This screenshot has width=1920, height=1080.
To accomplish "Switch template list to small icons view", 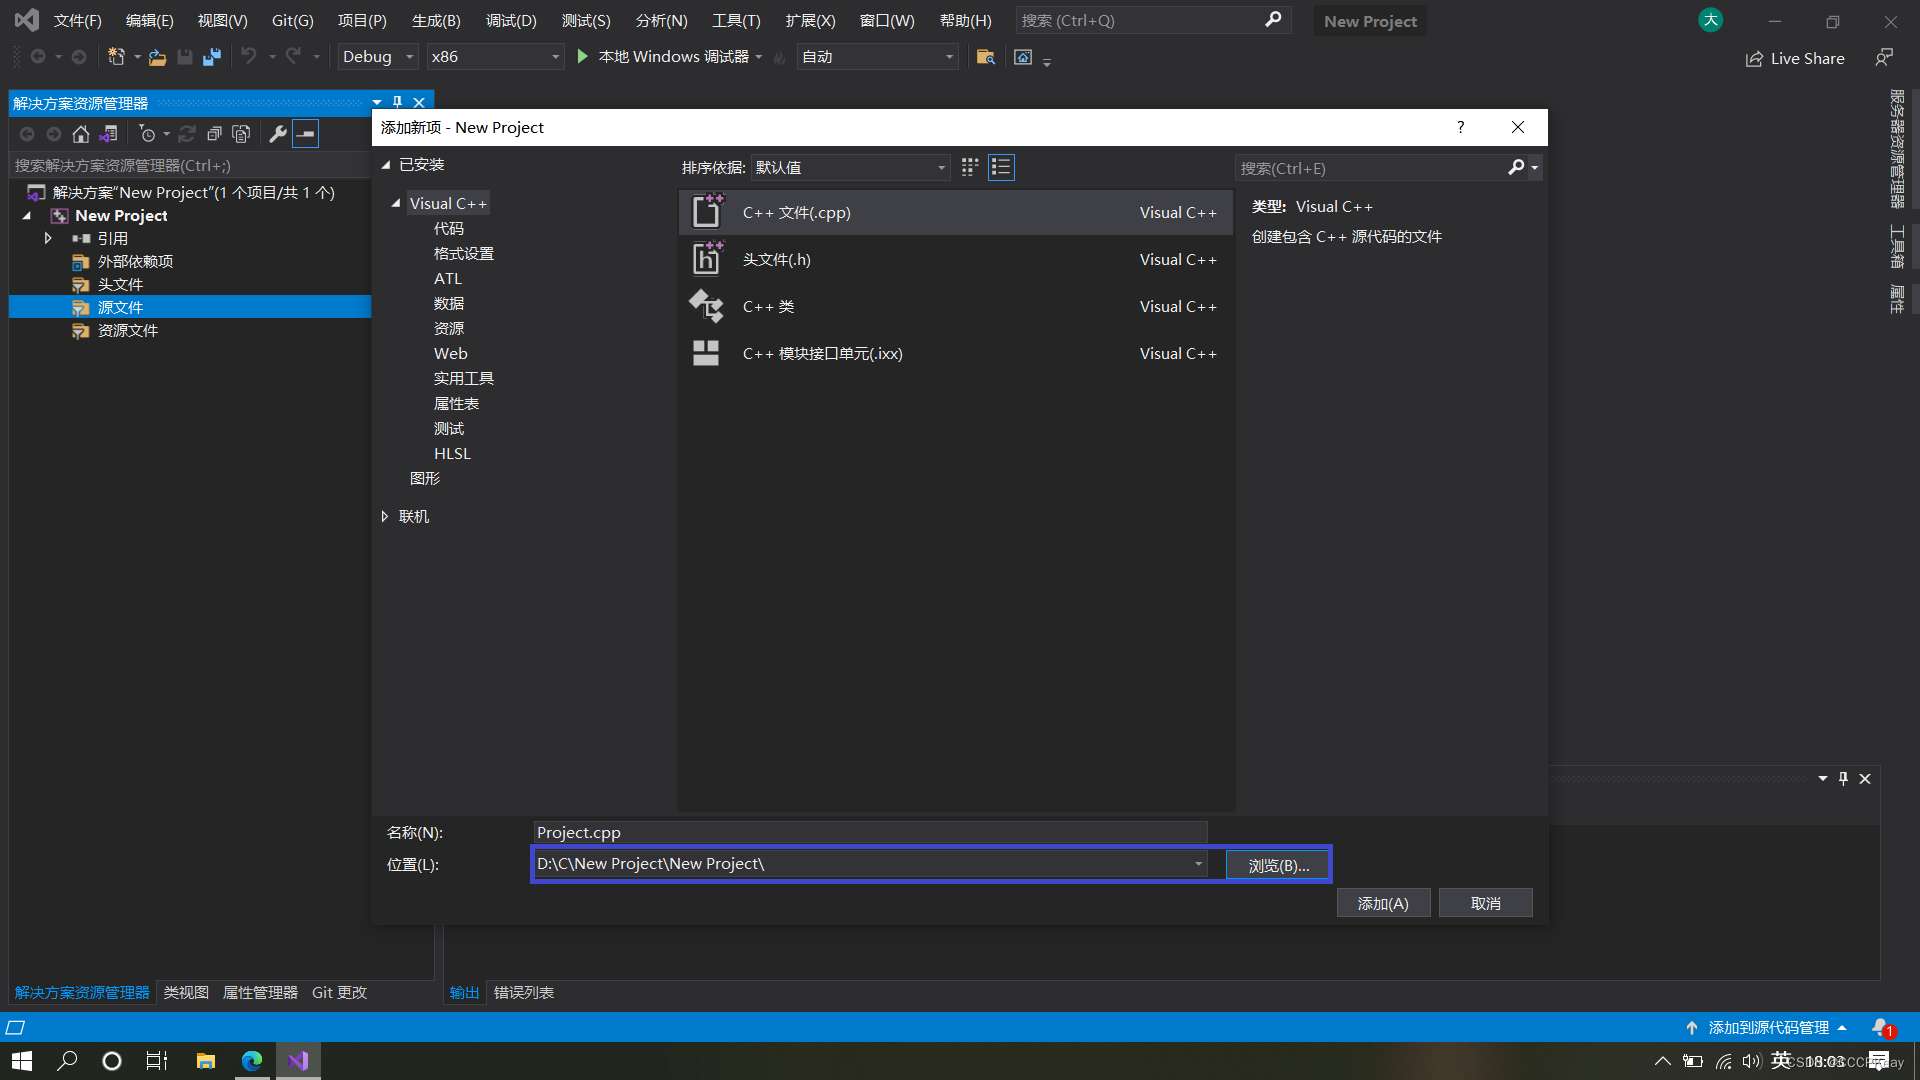I will coord(970,167).
